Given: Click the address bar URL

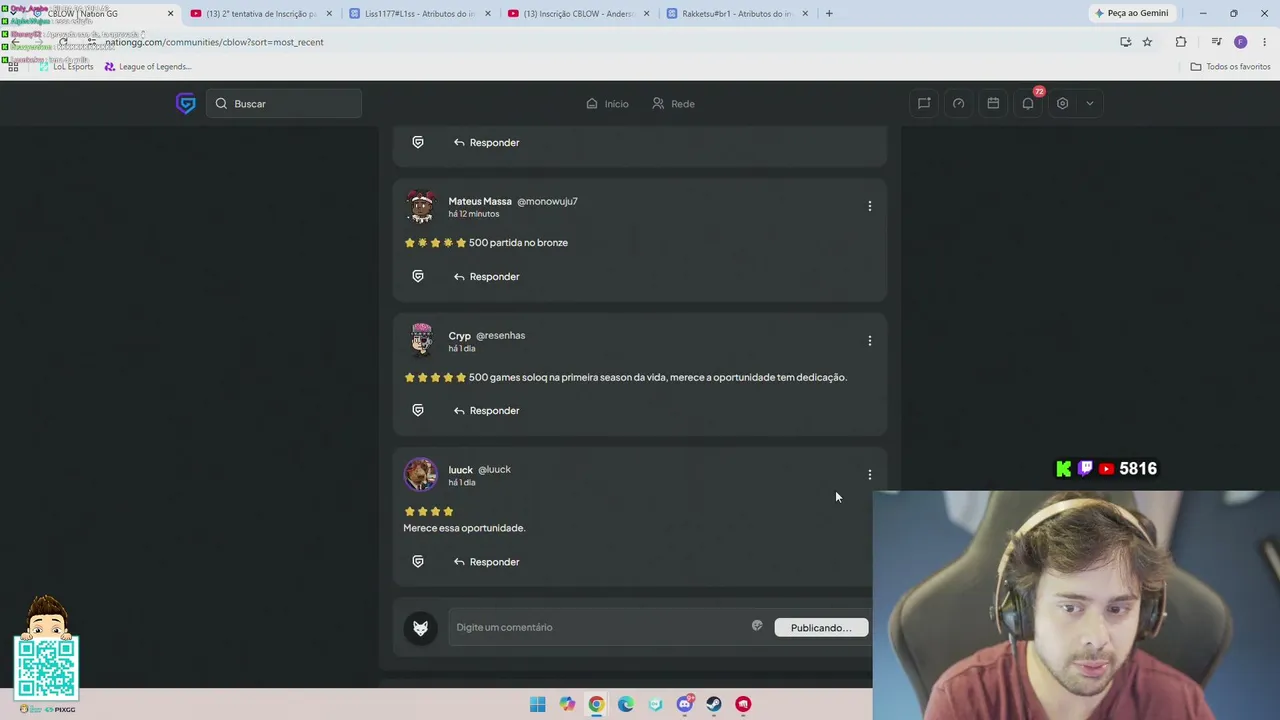Looking at the screenshot, I should 214,42.
